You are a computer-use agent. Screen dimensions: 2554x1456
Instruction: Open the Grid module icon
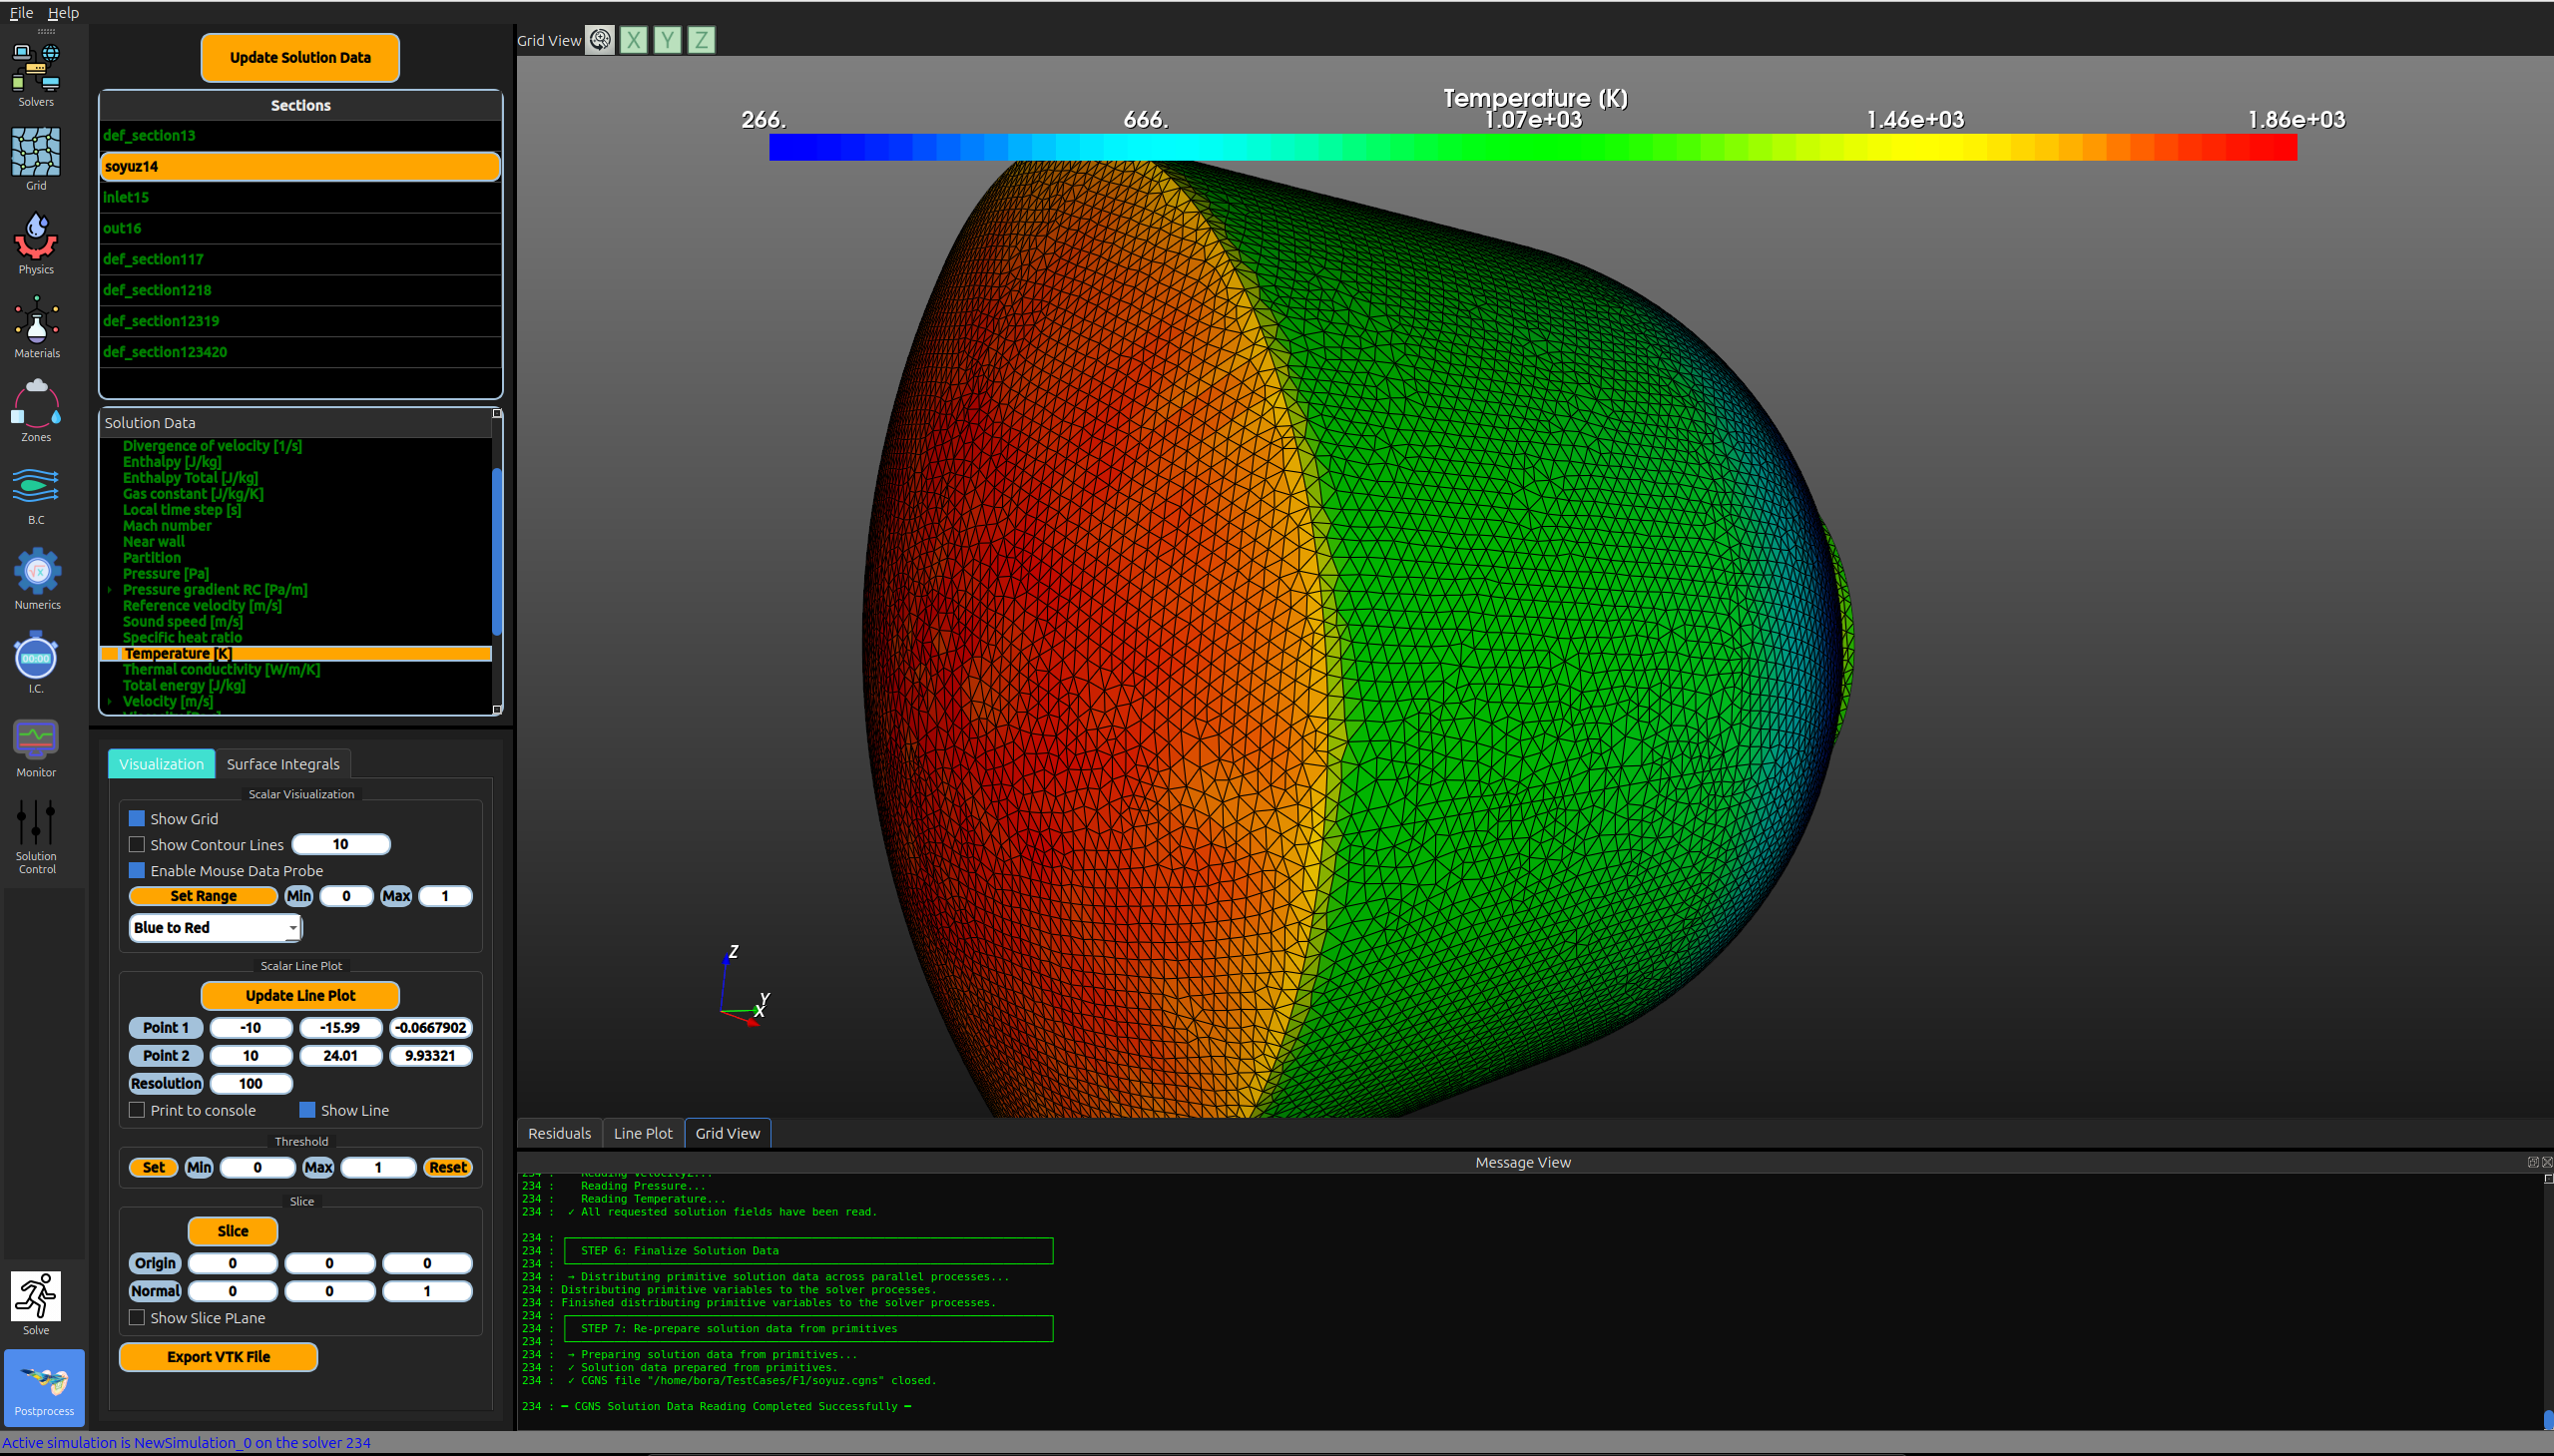[x=36, y=152]
